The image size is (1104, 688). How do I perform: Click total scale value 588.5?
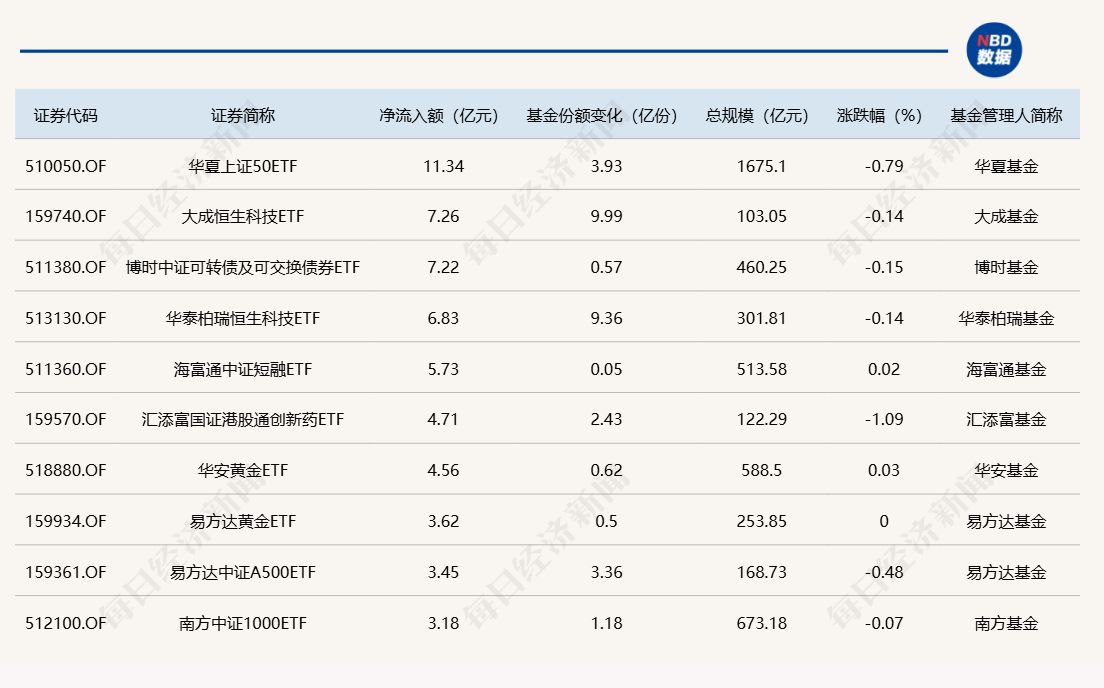click(x=762, y=470)
